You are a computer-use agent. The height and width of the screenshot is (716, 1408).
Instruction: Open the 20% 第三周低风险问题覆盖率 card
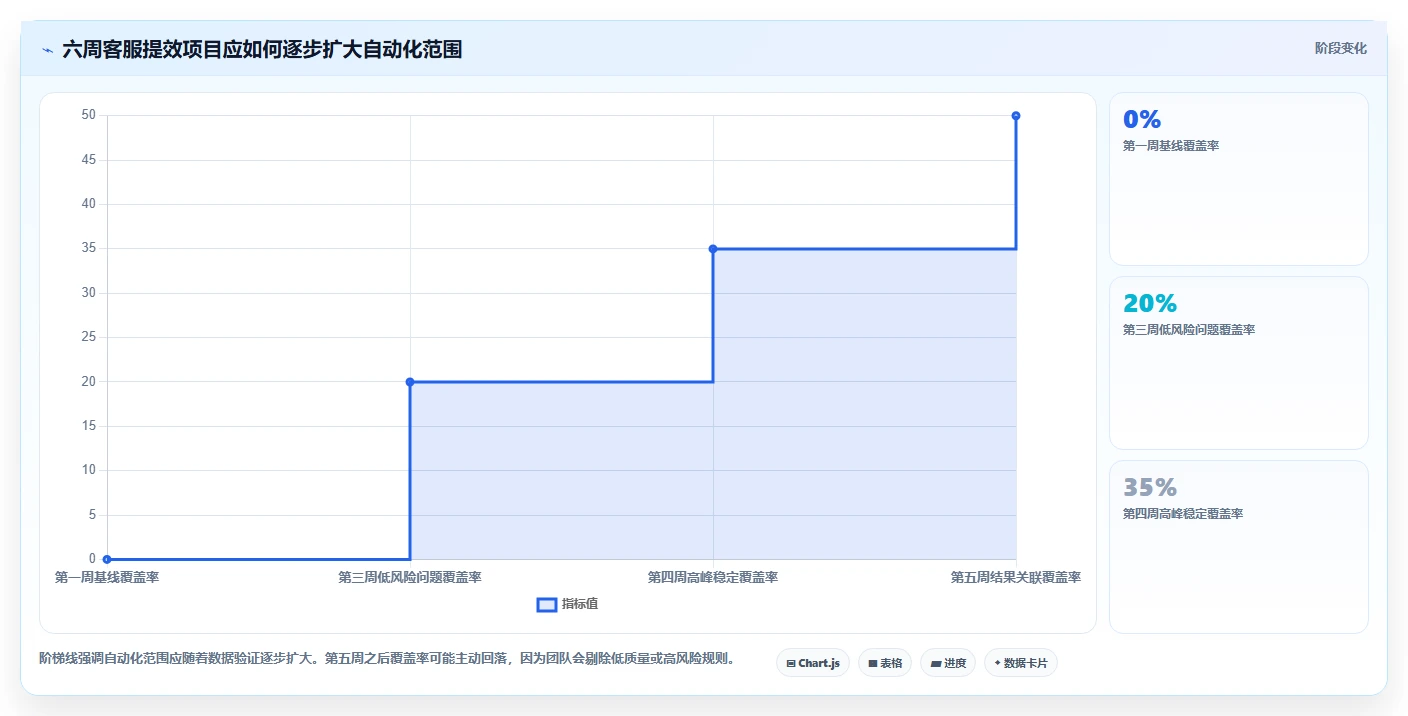pyautogui.click(x=1239, y=363)
